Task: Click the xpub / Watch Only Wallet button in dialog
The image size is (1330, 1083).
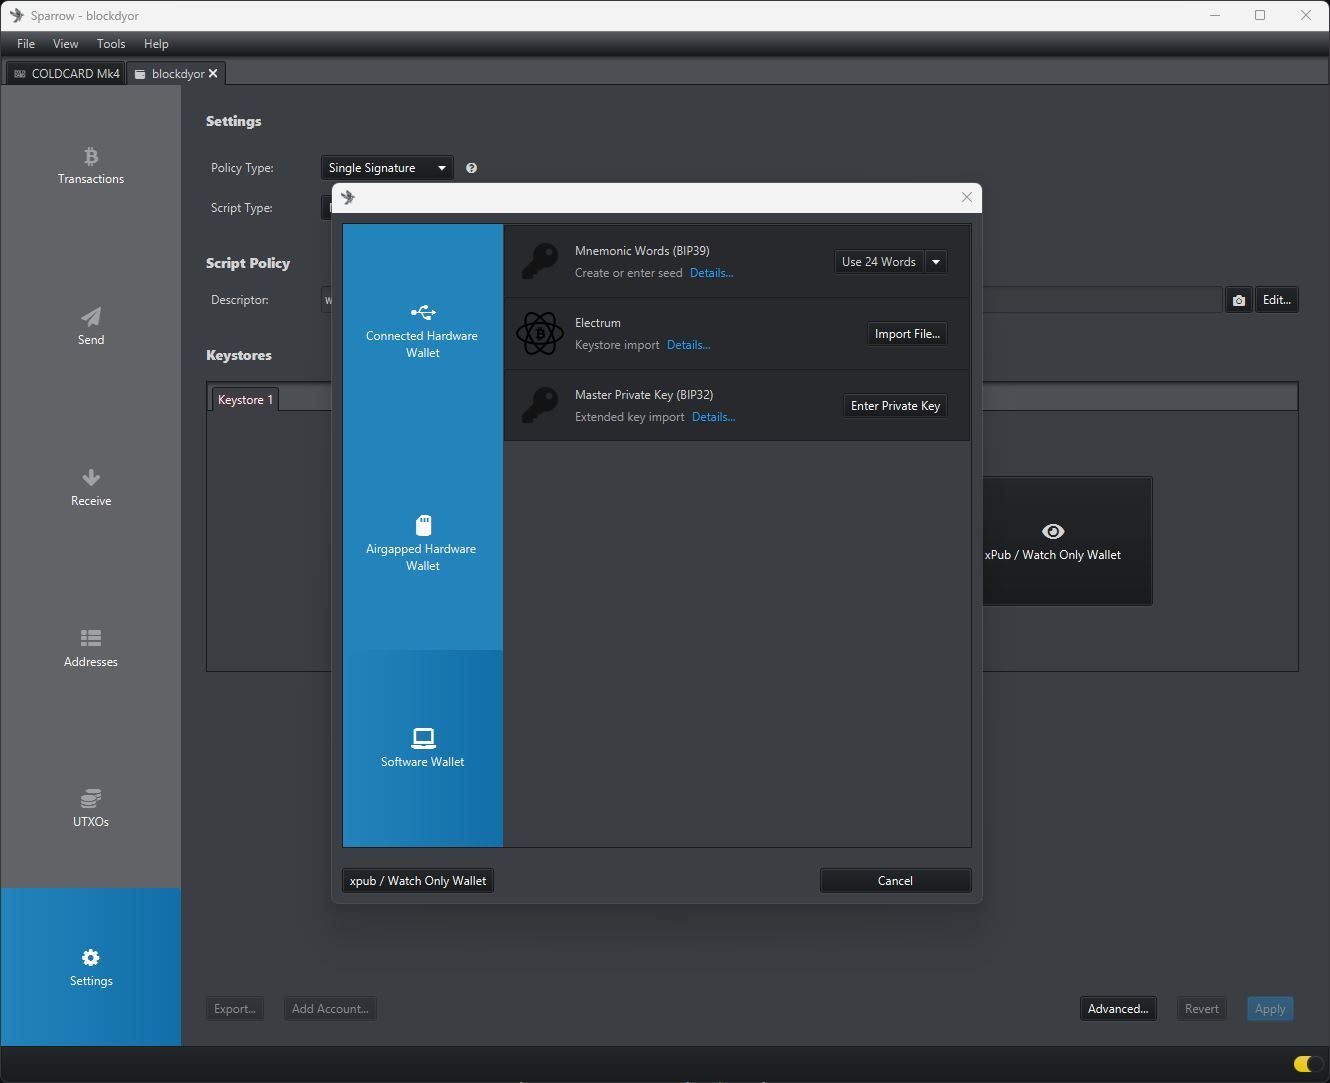Action: click(x=418, y=881)
